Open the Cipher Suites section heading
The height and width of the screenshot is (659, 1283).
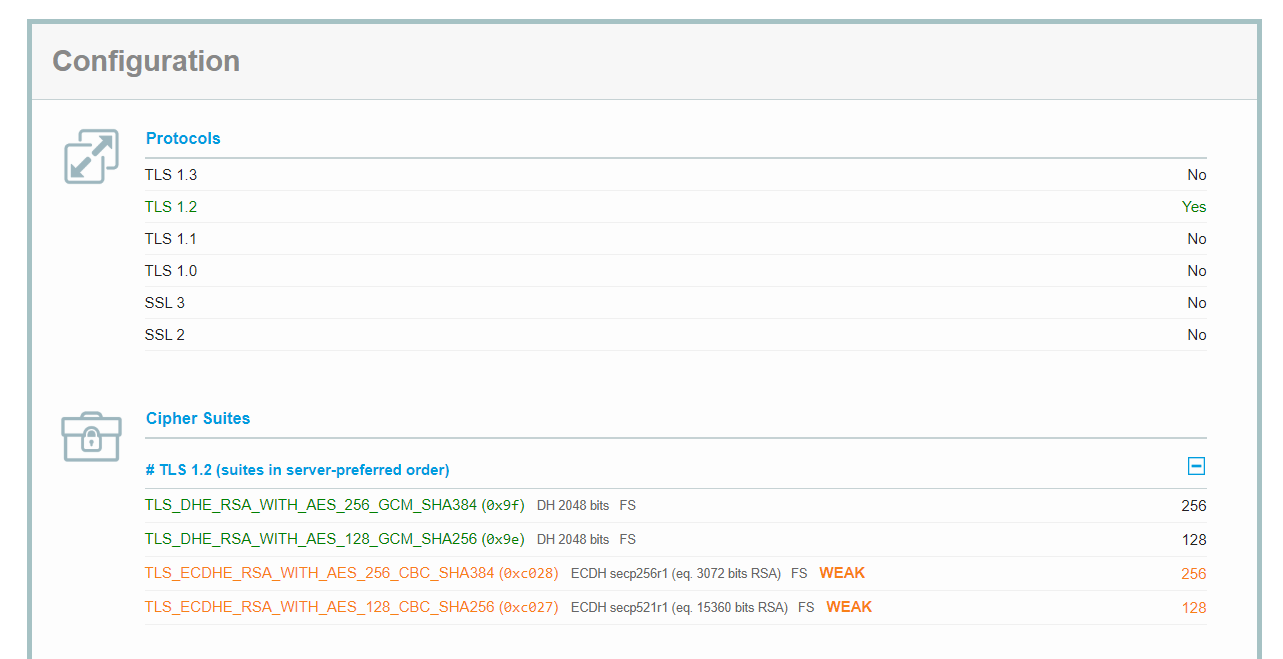point(198,418)
